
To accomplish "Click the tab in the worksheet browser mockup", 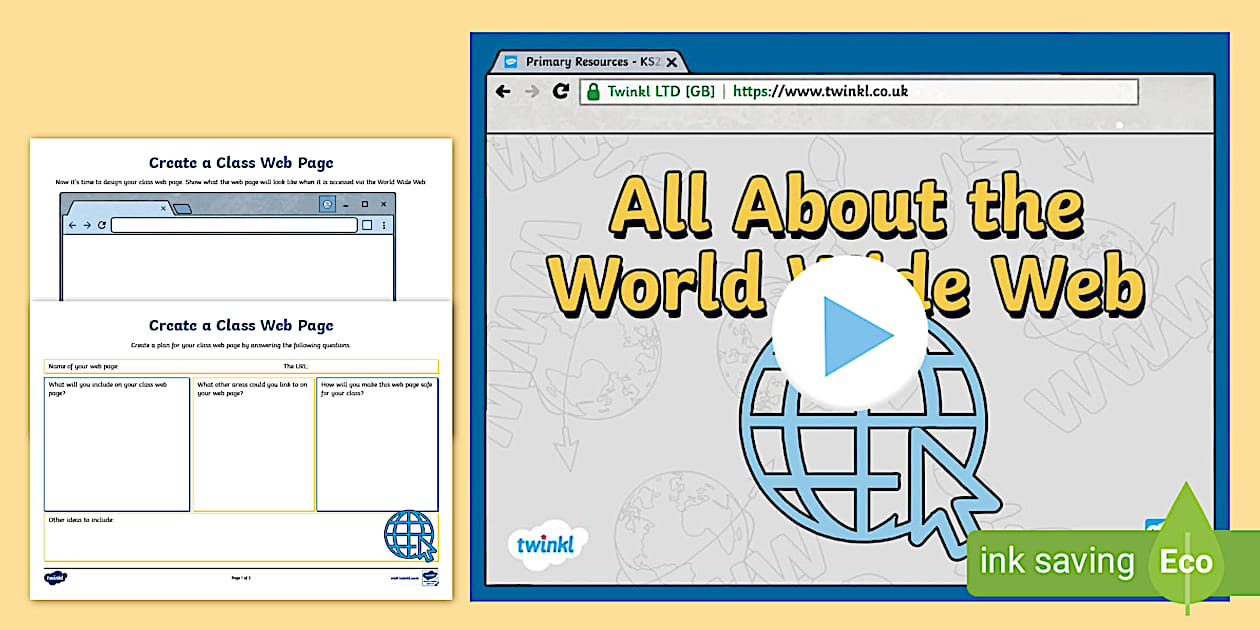I will 120,209.
